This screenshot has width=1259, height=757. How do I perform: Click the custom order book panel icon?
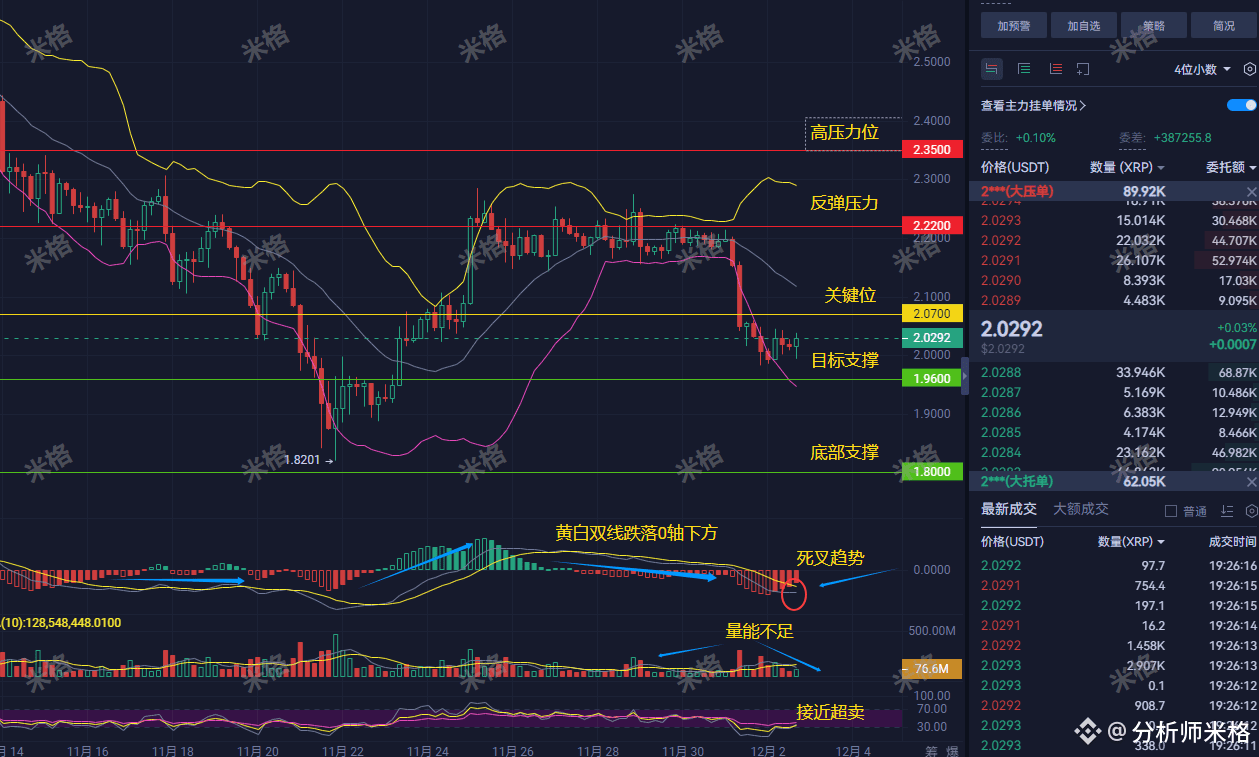[1082, 69]
